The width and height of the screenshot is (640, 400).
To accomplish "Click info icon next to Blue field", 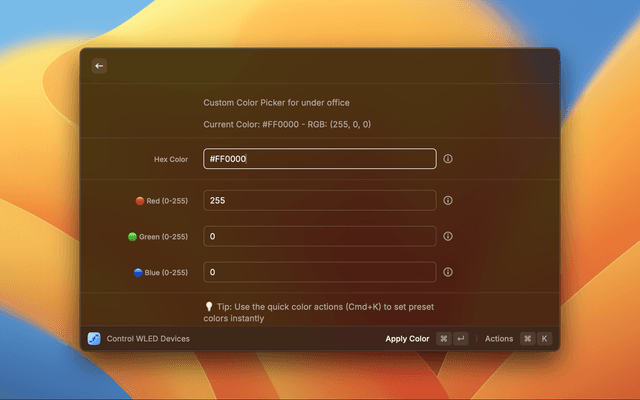I will point(448,272).
